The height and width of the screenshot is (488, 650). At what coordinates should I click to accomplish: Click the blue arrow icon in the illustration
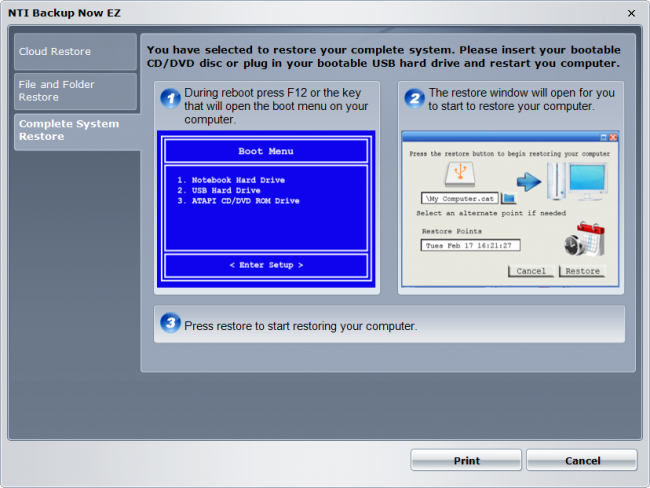(x=529, y=182)
